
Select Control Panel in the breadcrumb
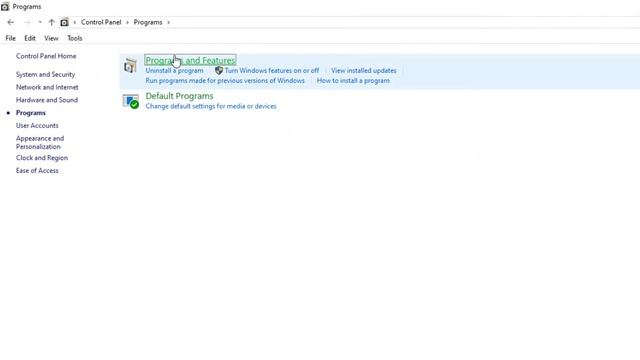[x=101, y=22]
